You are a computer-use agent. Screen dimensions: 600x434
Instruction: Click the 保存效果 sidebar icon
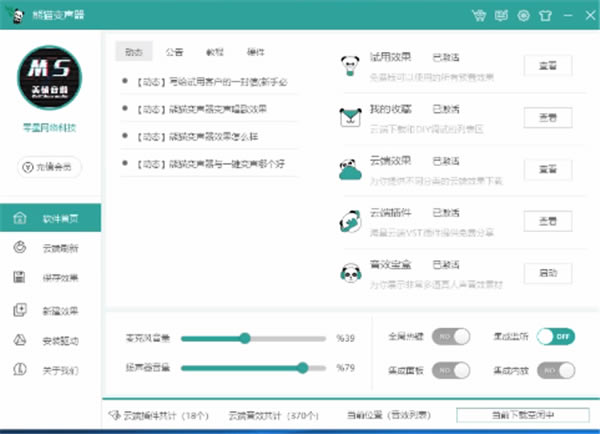tap(20, 278)
